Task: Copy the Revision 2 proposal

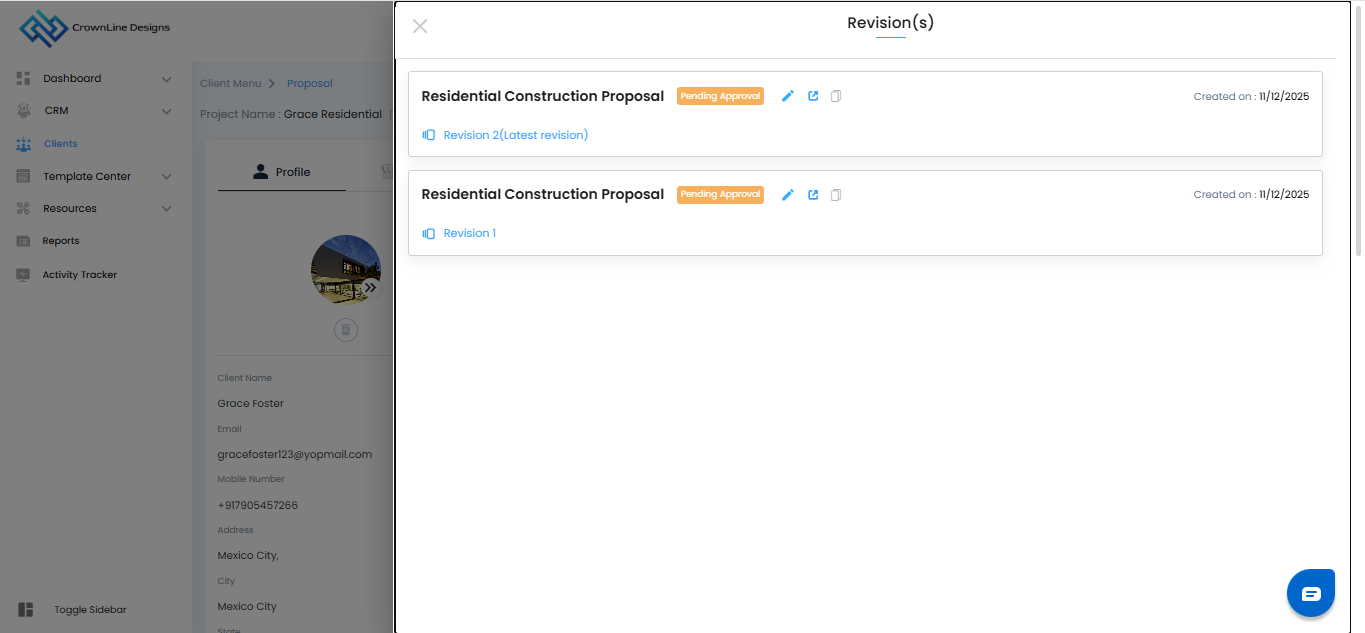Action: tap(836, 96)
